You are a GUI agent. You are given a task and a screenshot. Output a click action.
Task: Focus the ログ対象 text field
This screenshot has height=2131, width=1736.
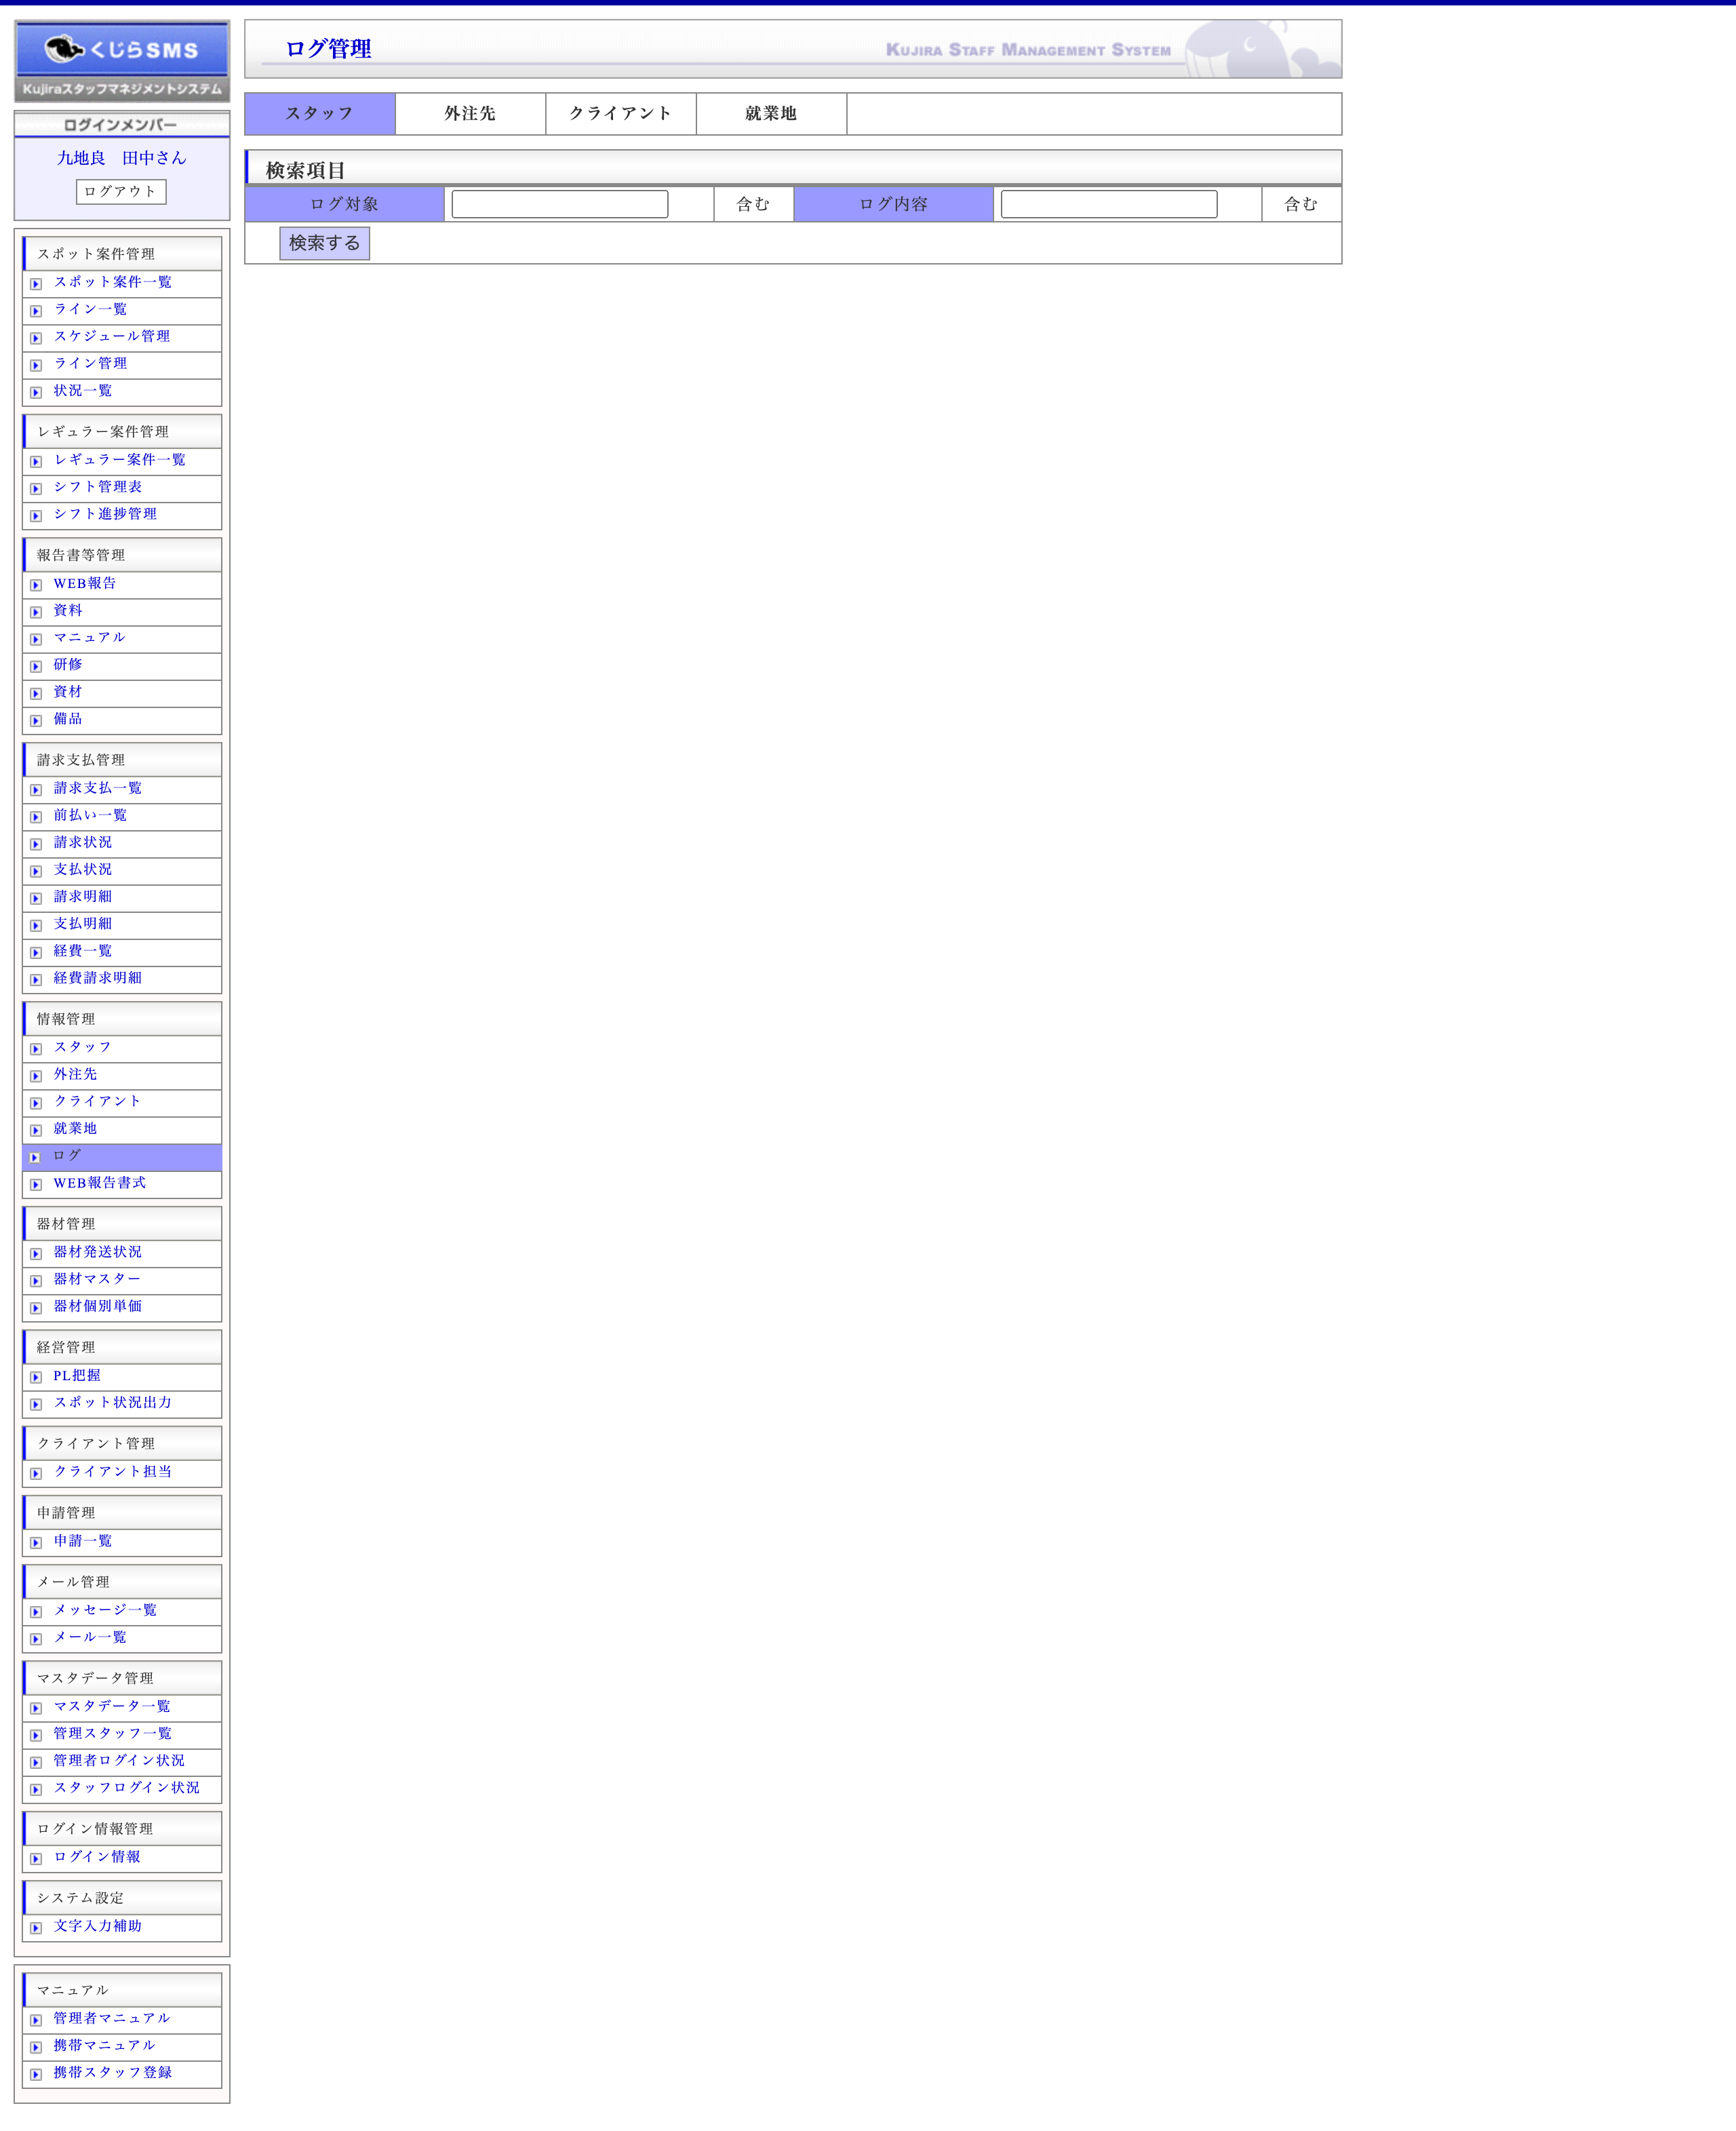(x=559, y=204)
